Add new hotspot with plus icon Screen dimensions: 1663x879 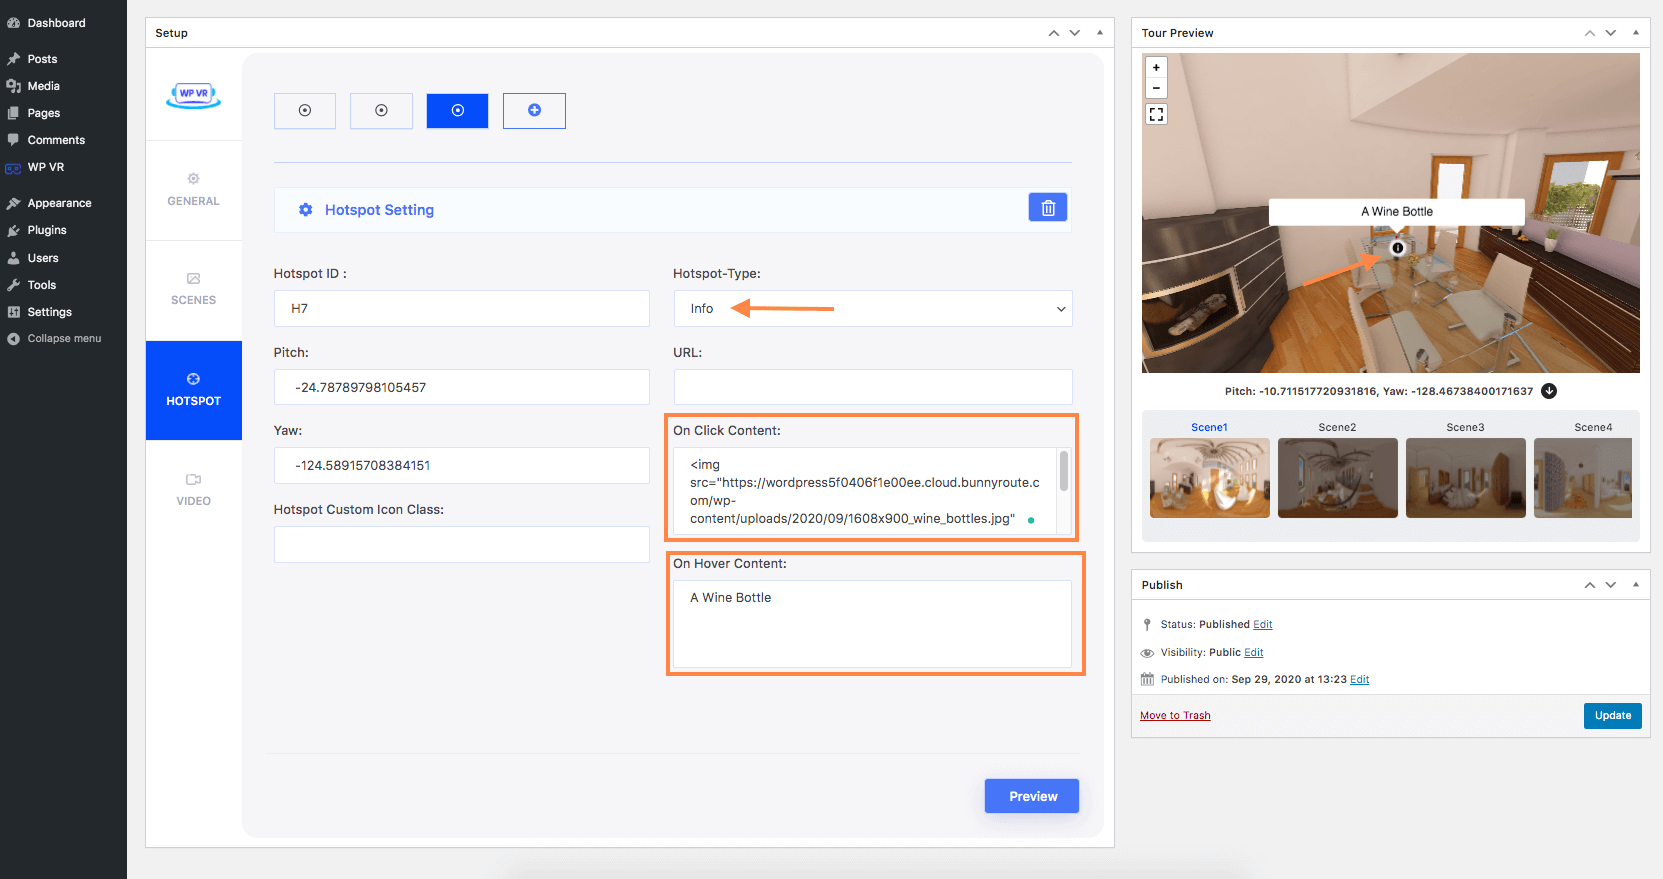534,111
